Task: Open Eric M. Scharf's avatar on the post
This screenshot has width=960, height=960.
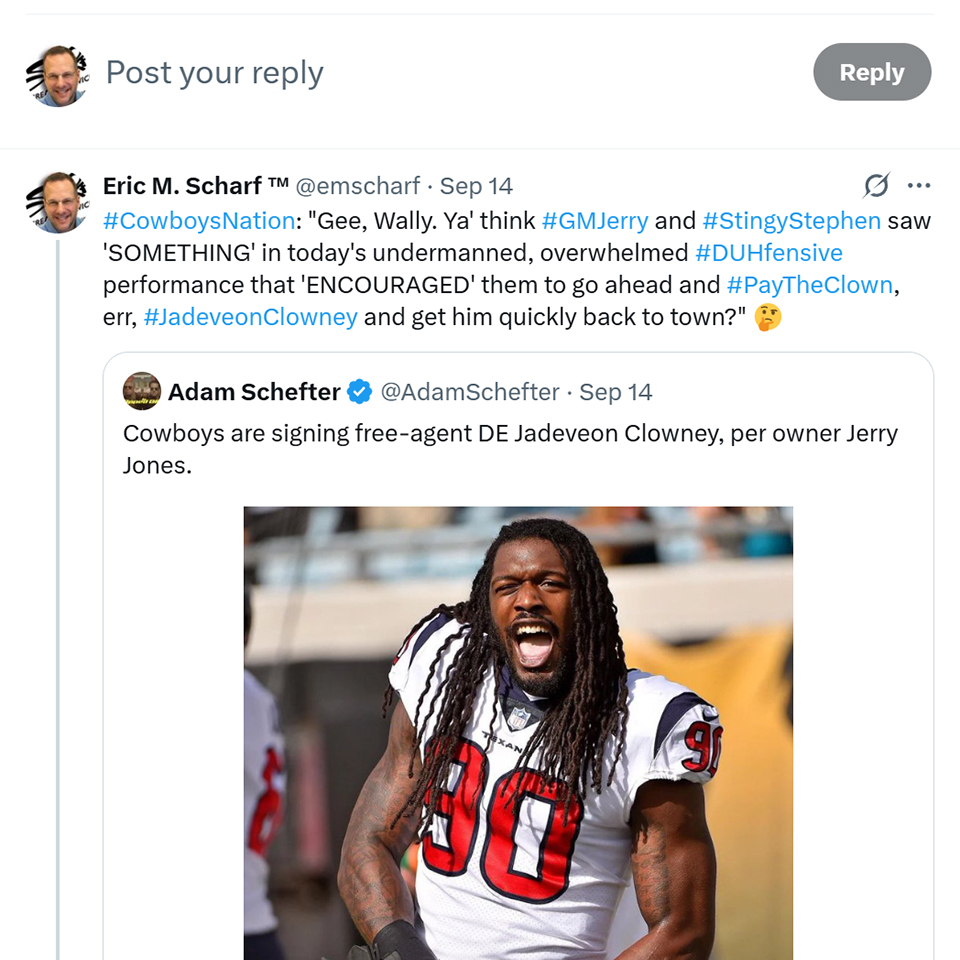Action: [x=58, y=202]
